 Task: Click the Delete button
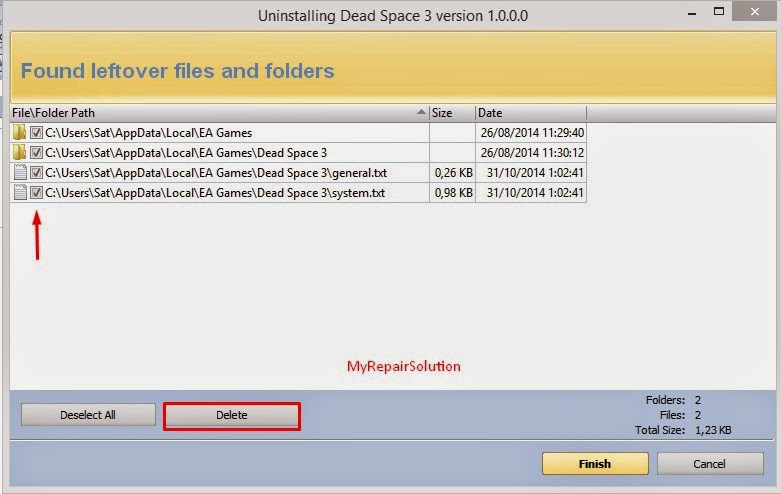pos(232,415)
